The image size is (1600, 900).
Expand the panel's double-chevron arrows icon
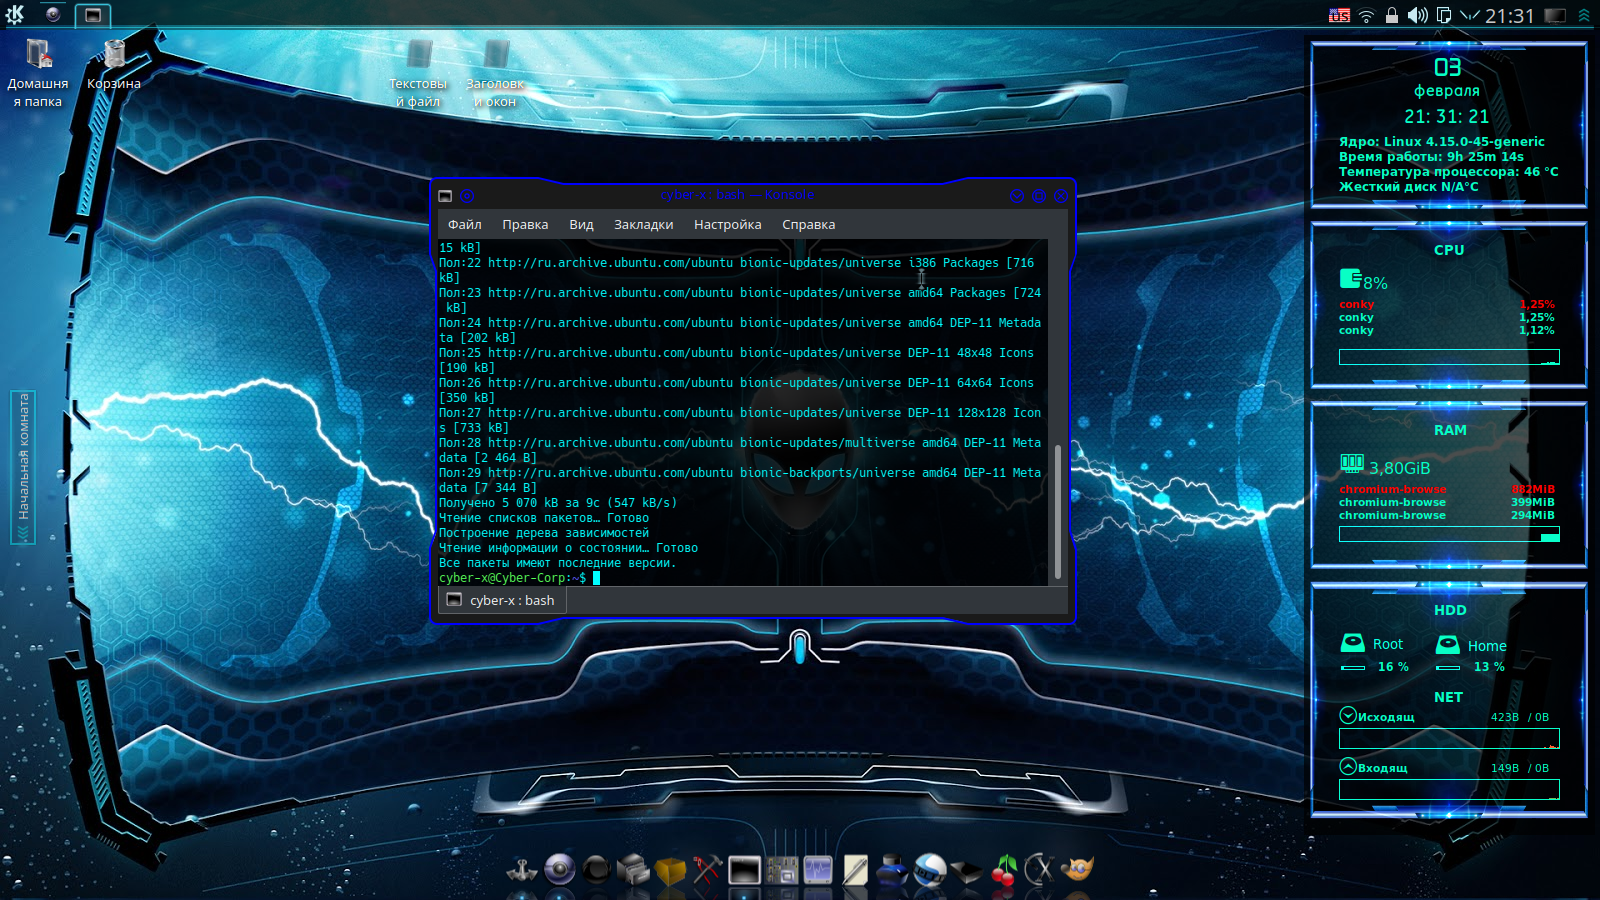tap(1584, 15)
